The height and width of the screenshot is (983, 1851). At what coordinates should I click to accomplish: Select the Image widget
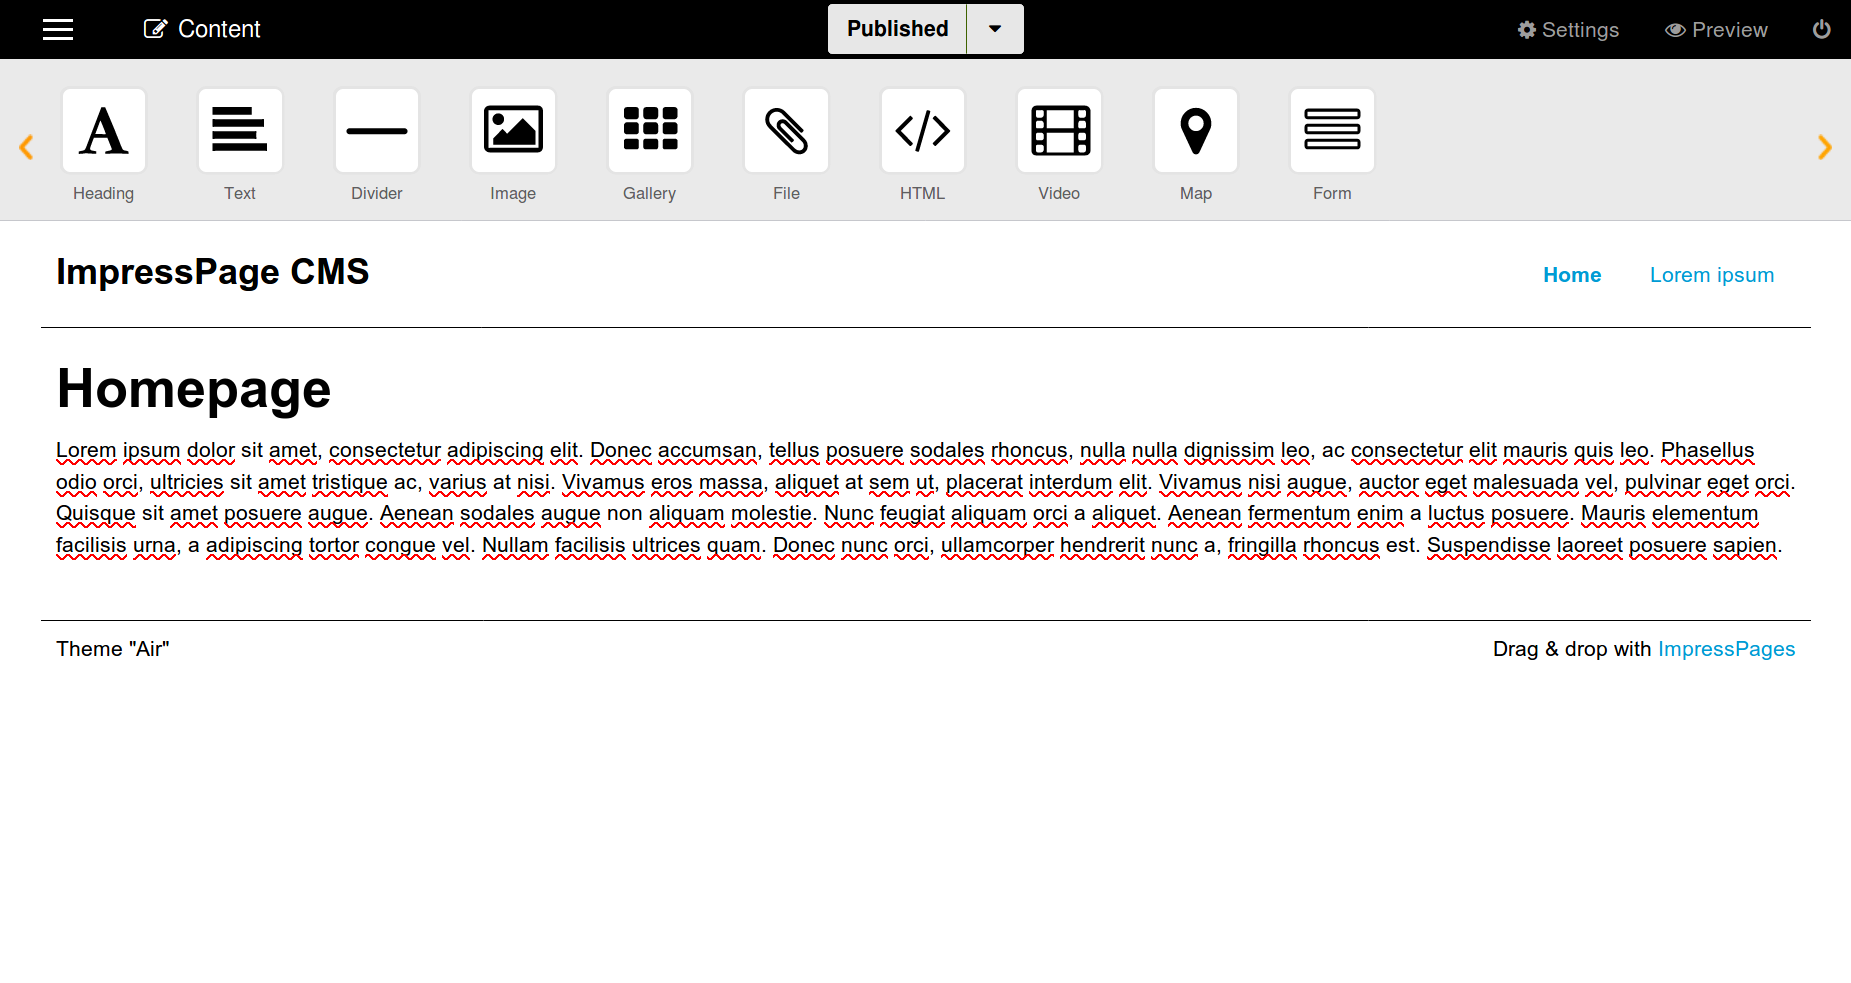pyautogui.click(x=513, y=131)
